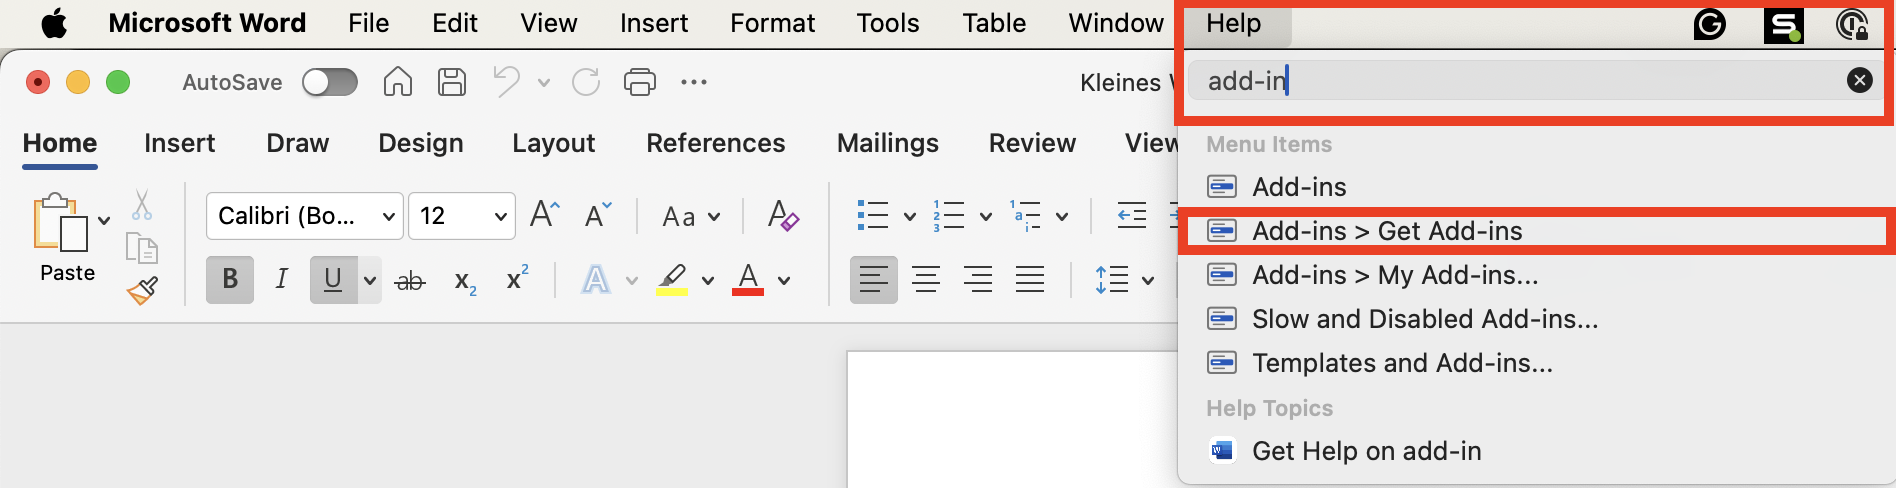This screenshot has width=1896, height=488.
Task: Apply the yellow text highlight color
Action: [672, 280]
